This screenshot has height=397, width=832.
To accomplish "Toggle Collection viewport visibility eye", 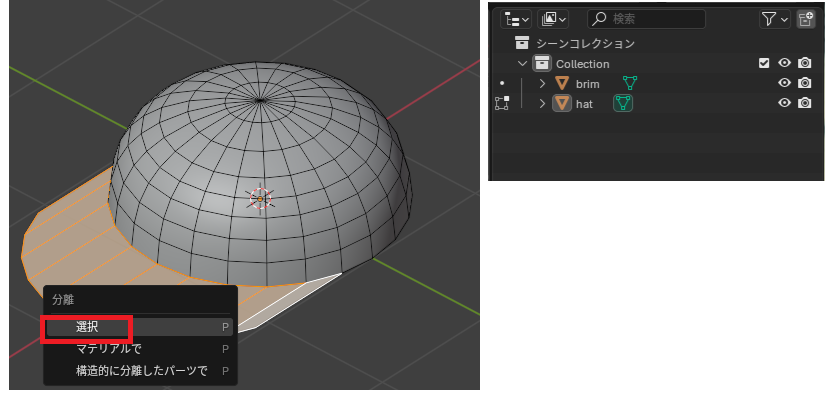I will pyautogui.click(x=784, y=63).
